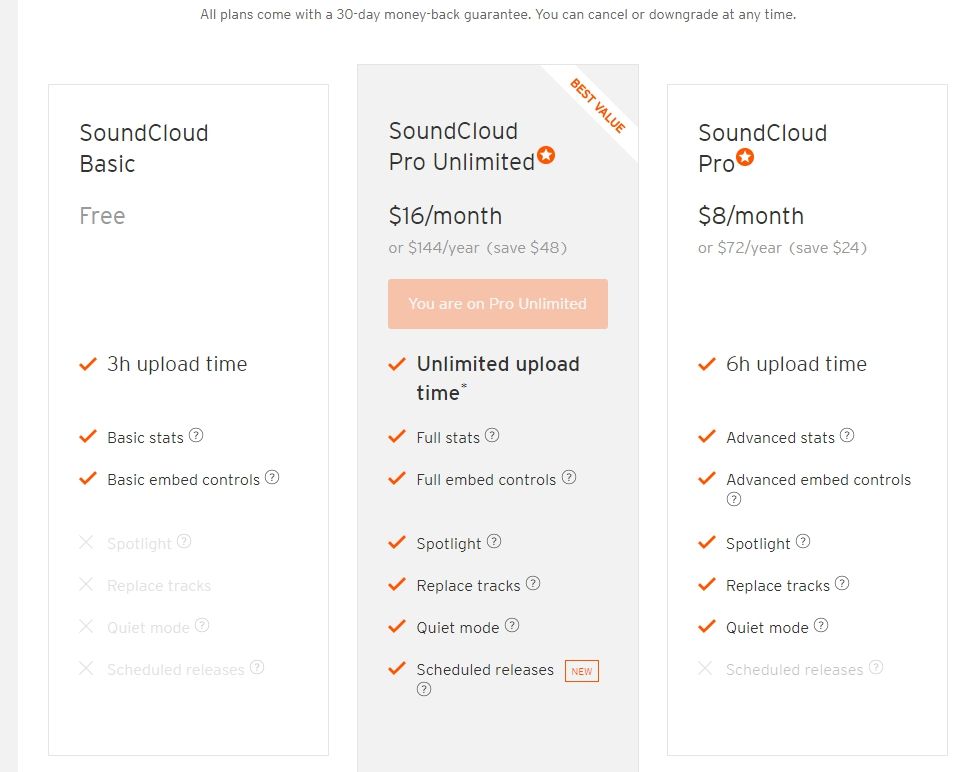Click the You are on Pro Unlimited button
Image resolution: width=976 pixels, height=772 pixels.
pos(497,304)
